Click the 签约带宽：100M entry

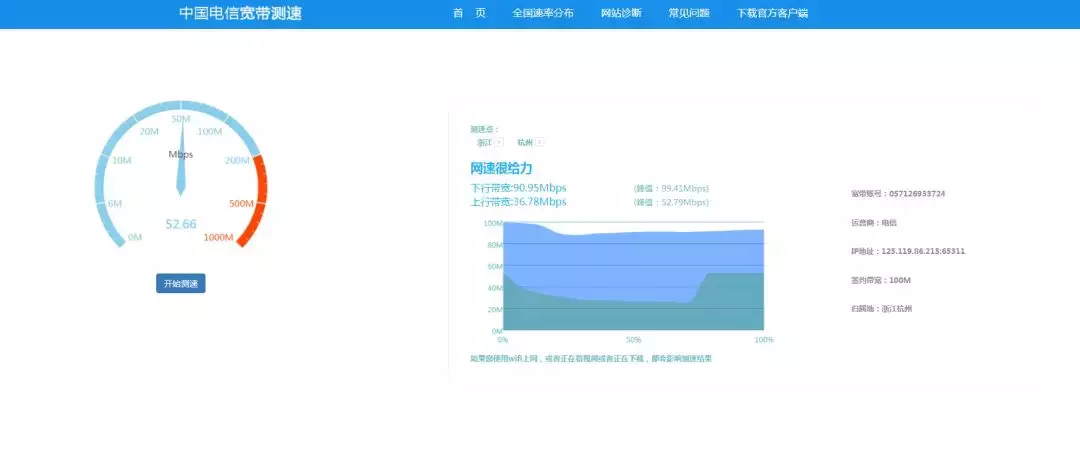[x=881, y=280]
